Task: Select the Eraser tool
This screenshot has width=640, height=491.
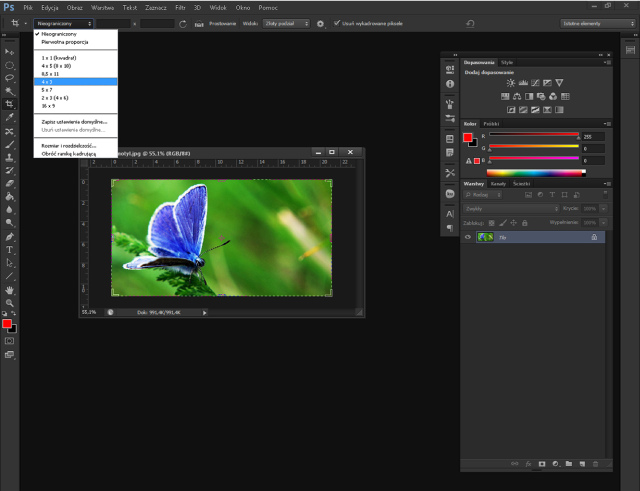Action: 9,184
